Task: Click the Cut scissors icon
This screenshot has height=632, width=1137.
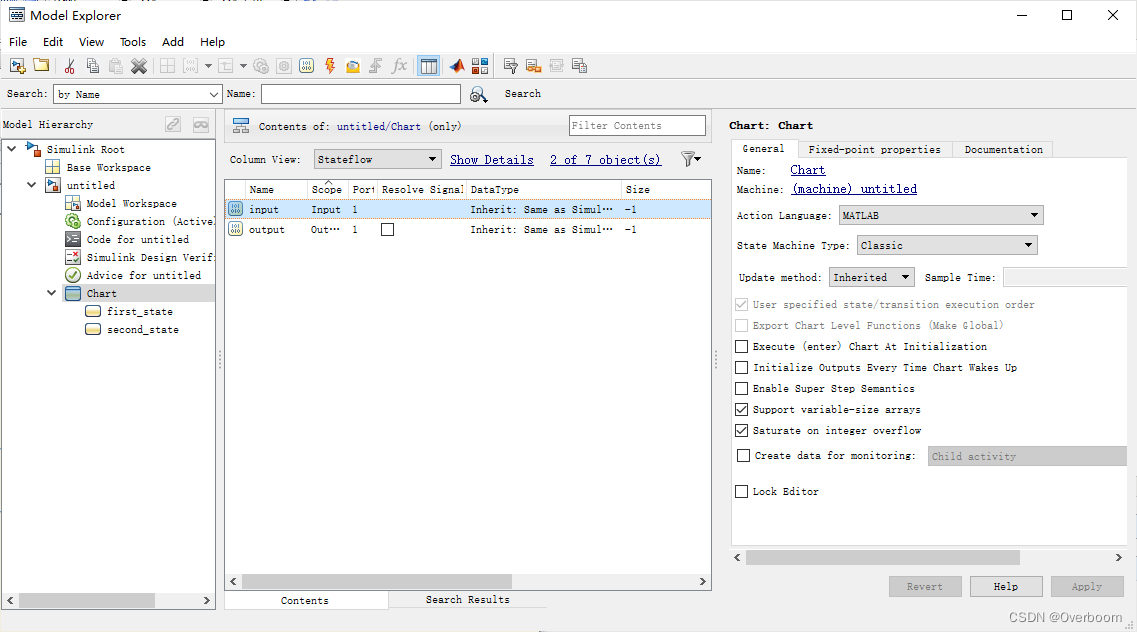Action: click(x=70, y=66)
